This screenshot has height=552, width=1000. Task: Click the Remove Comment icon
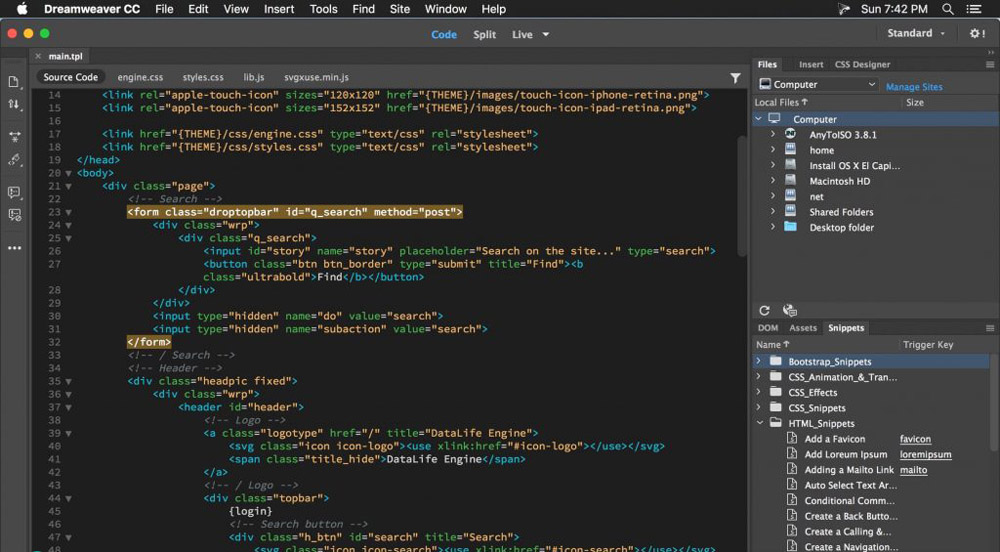14,215
